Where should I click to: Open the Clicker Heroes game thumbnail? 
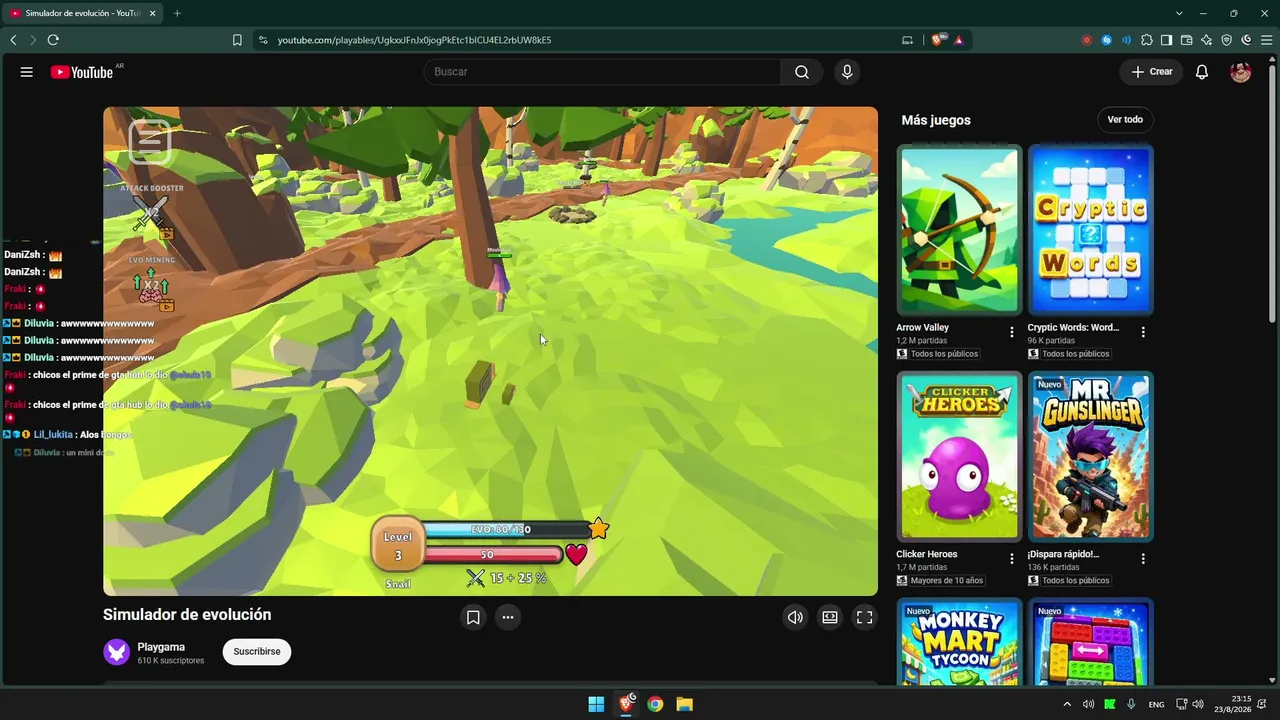click(x=960, y=457)
